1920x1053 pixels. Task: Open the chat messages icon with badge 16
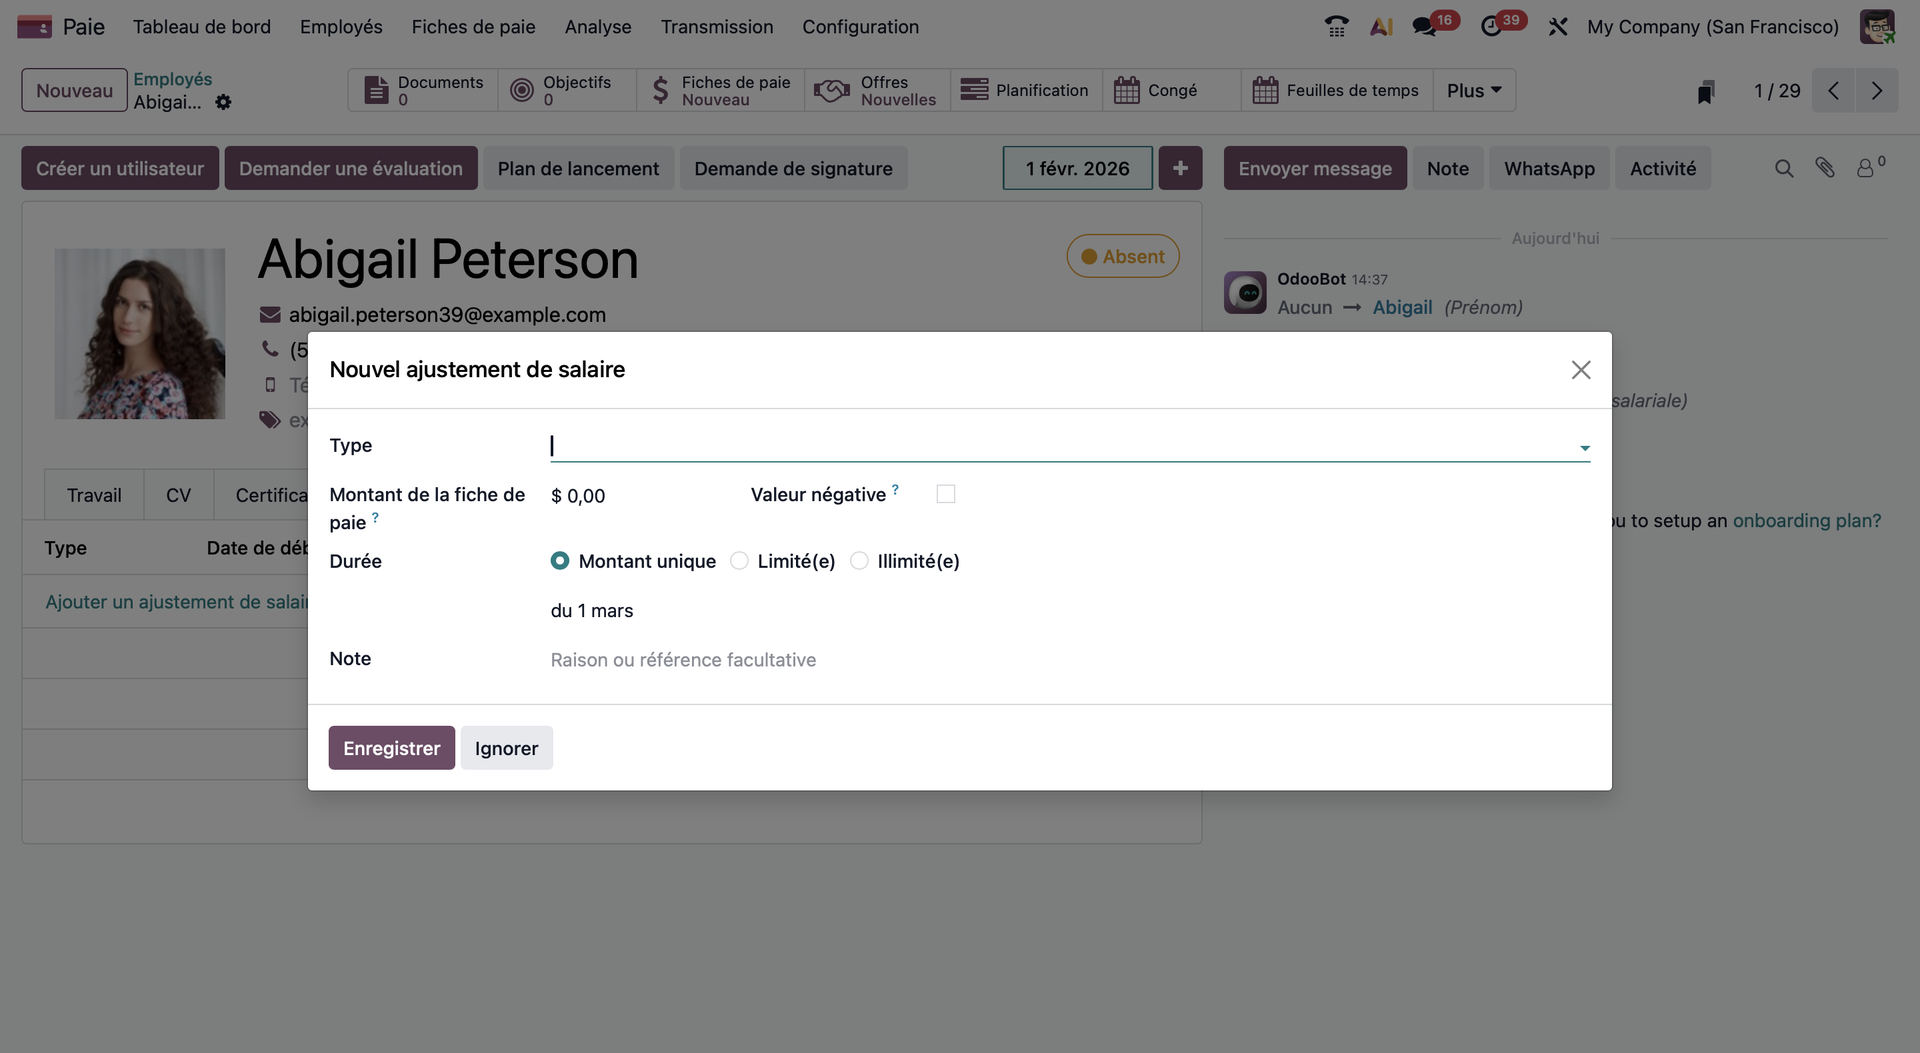[1425, 27]
